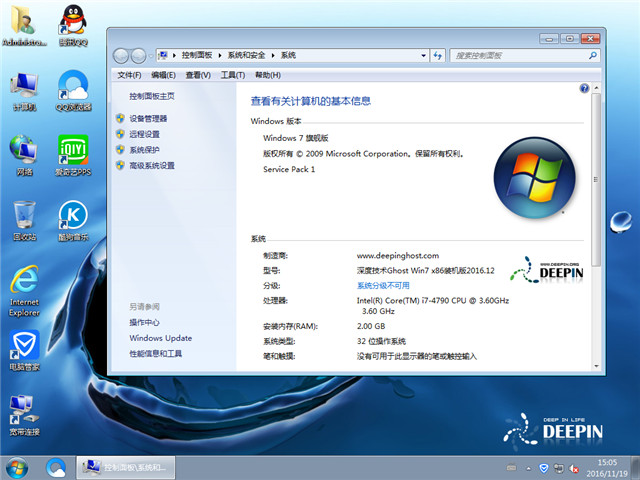This screenshot has height=480, width=640.
Task: Open the network tray icon
Action: (x=558, y=468)
